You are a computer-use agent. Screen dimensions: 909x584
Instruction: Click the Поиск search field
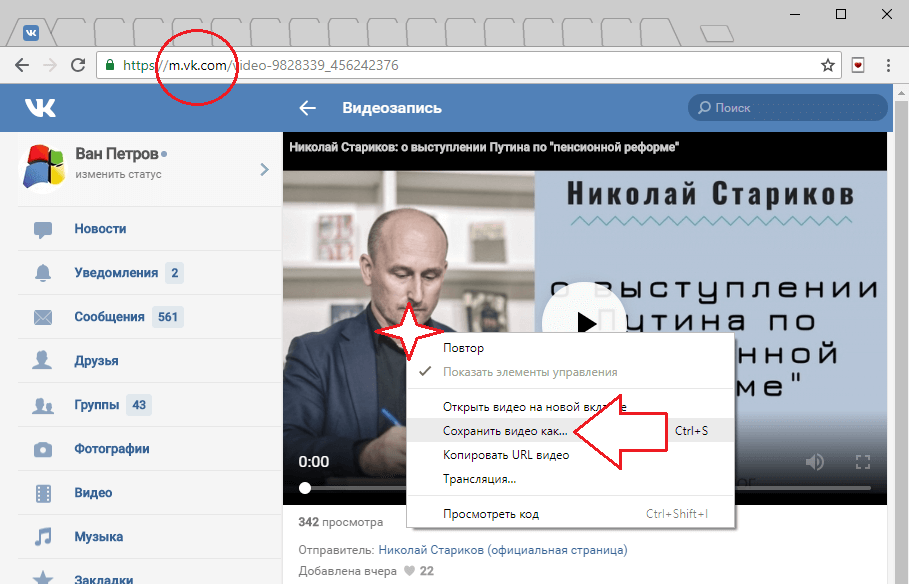(787, 108)
